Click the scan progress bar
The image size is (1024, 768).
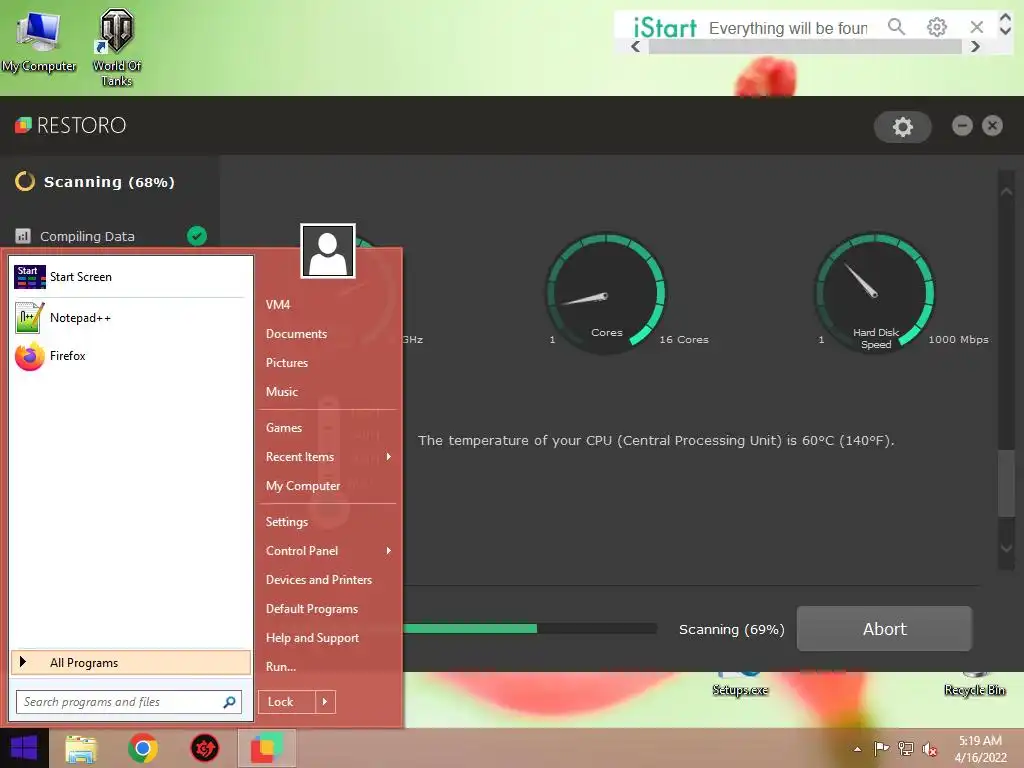(x=530, y=628)
